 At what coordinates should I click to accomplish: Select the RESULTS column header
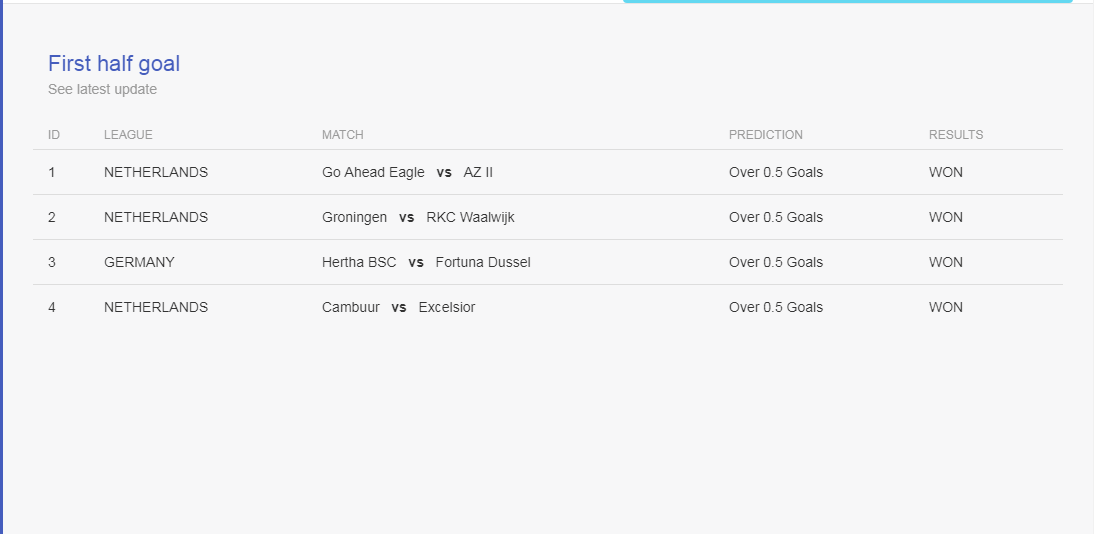(x=956, y=135)
